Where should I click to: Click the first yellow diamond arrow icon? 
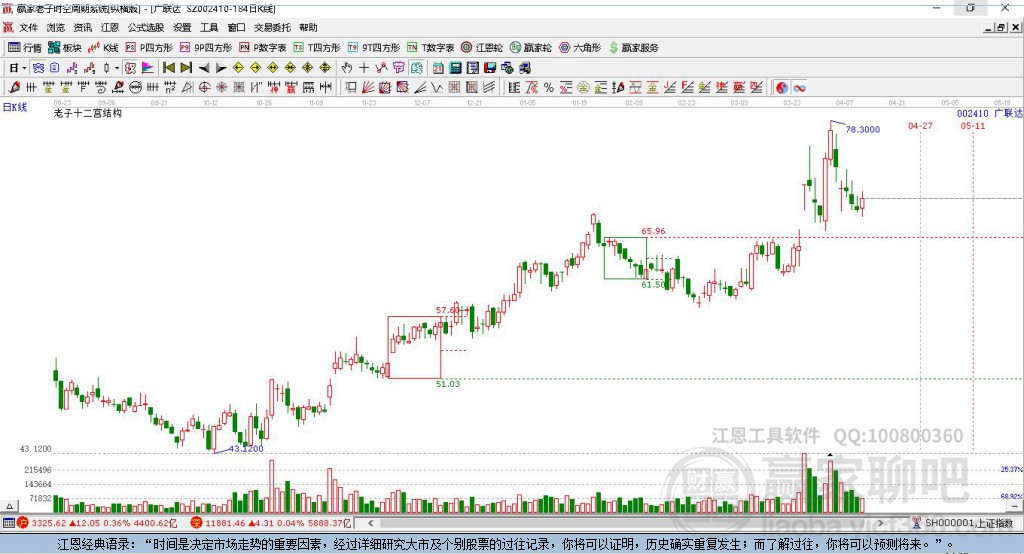tap(238, 68)
